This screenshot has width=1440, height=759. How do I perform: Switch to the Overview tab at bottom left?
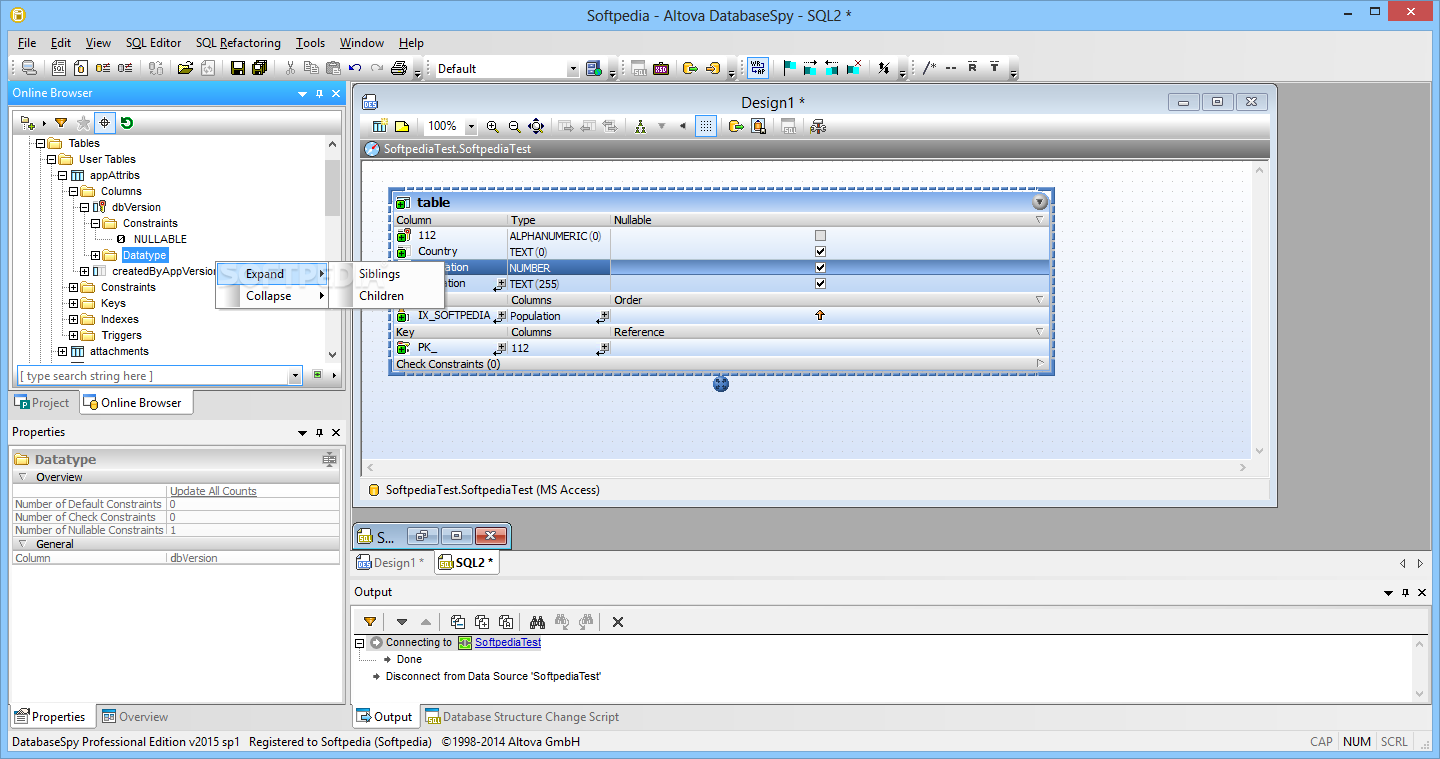point(134,717)
